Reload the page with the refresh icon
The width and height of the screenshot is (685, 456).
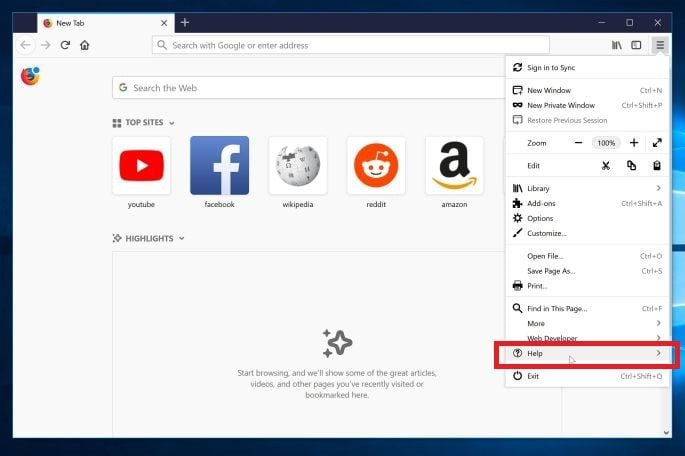(65, 45)
